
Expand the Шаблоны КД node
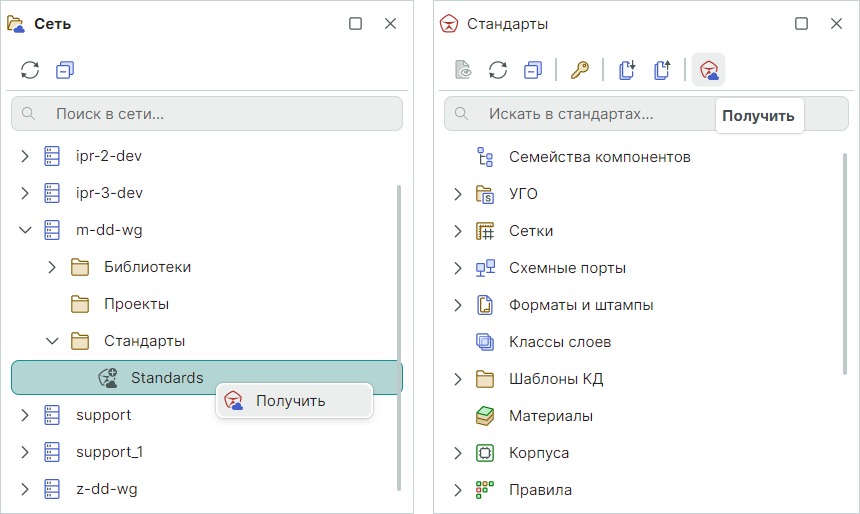point(458,379)
